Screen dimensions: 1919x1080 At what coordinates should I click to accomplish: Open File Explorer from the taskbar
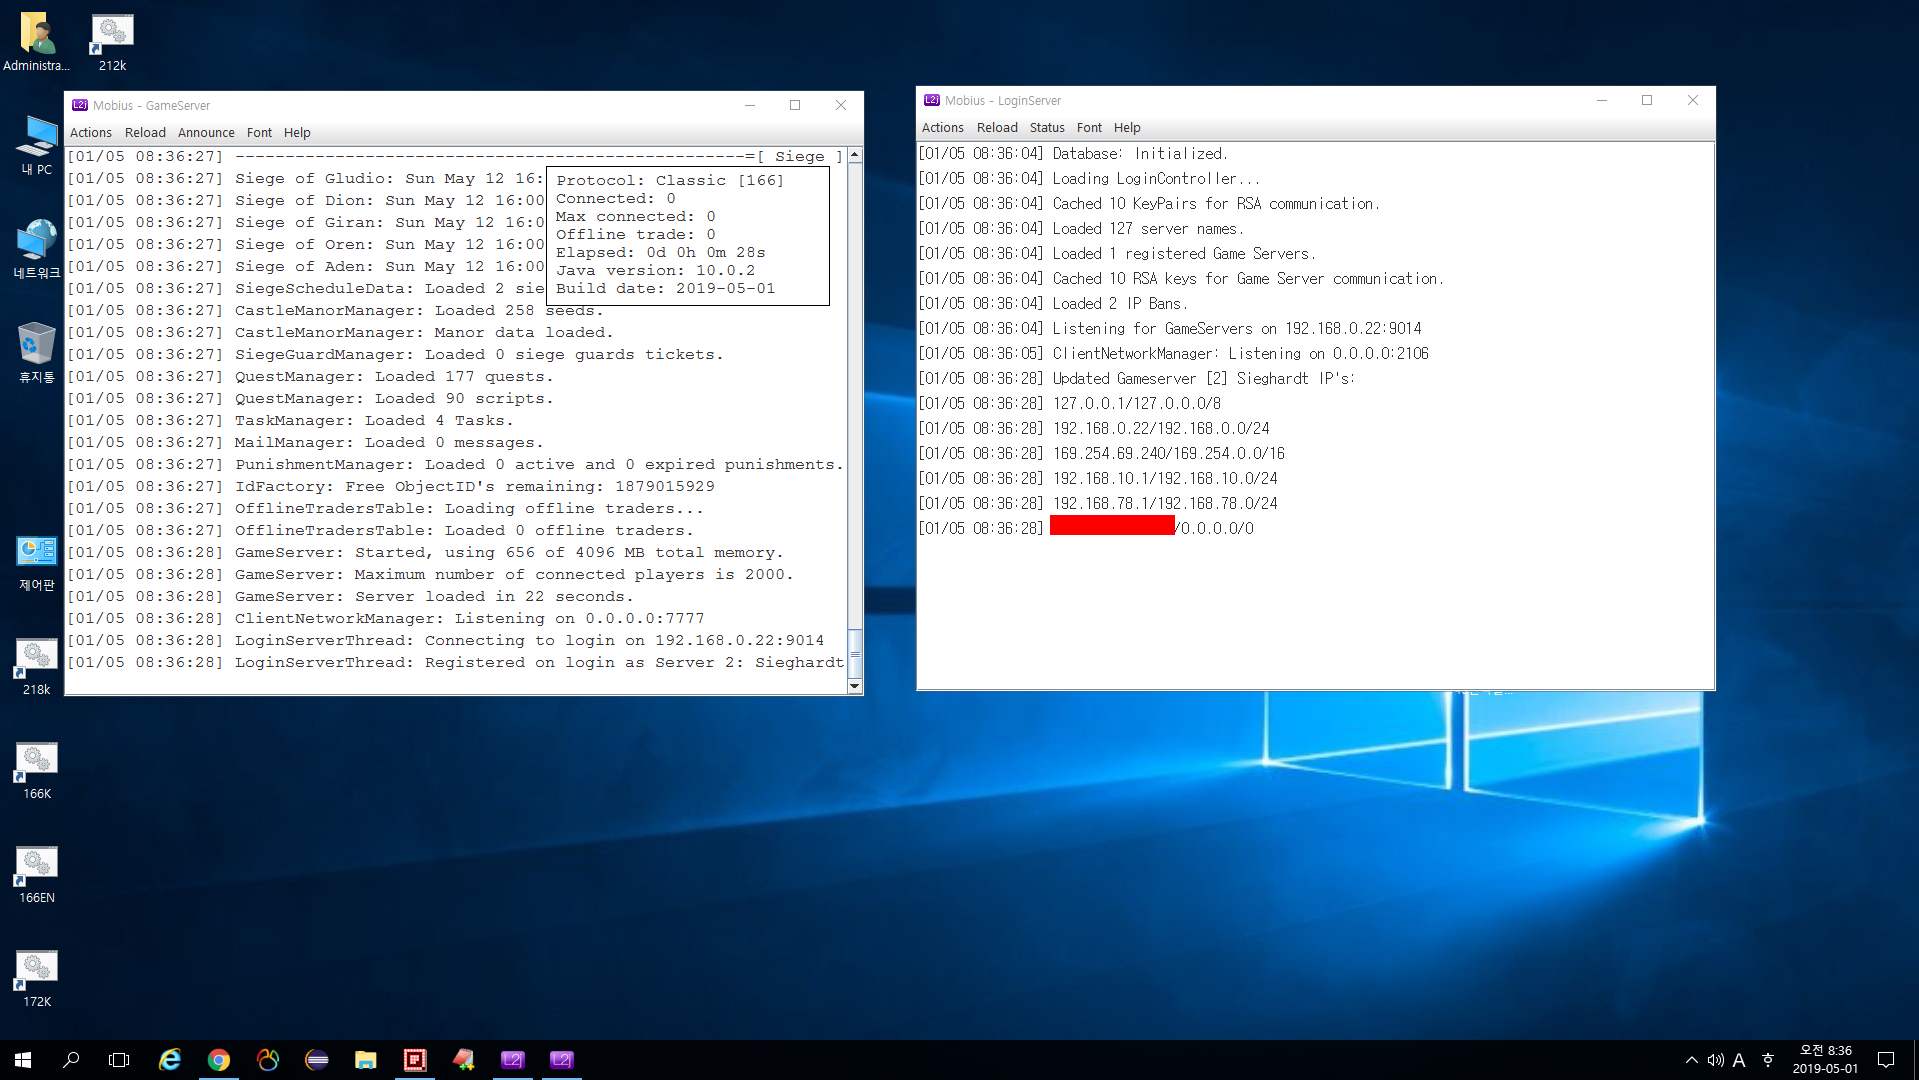coord(366,1060)
